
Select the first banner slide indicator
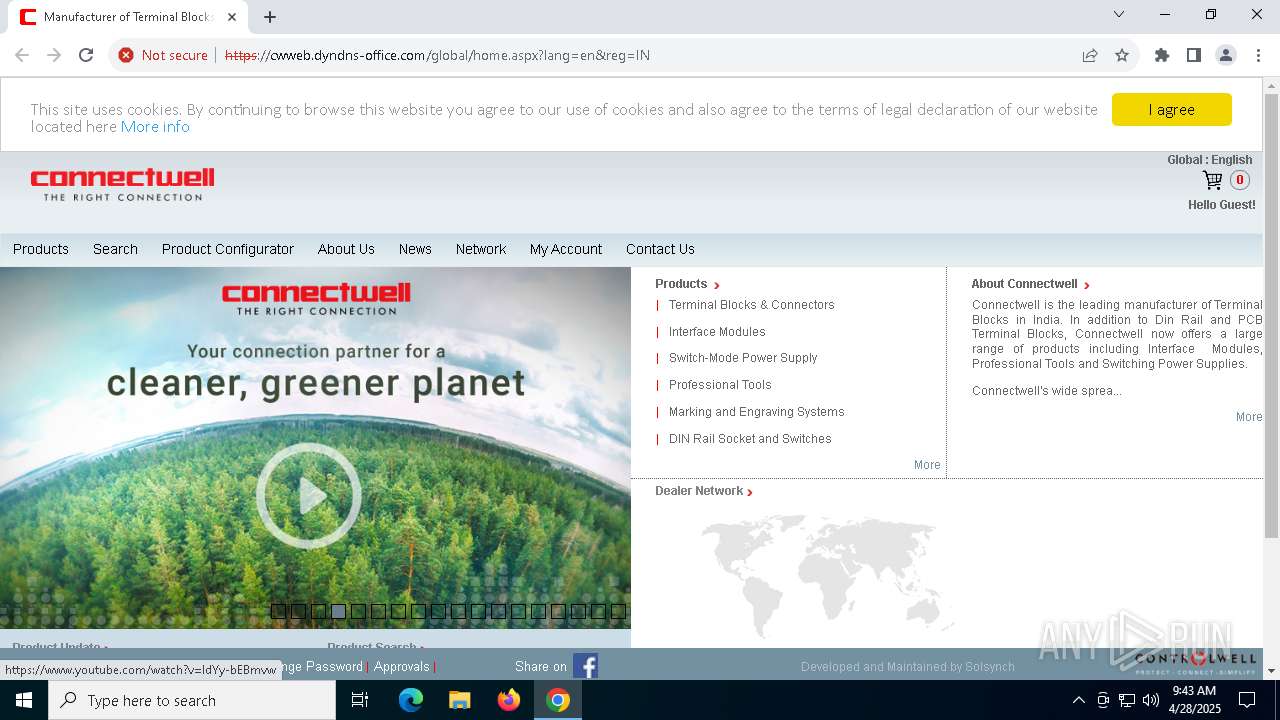[278, 611]
